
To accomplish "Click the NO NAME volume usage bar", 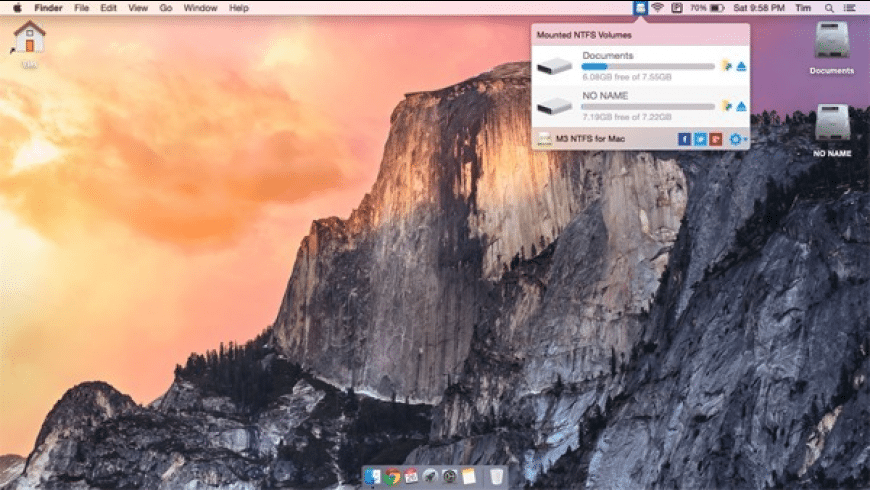I will [648, 107].
